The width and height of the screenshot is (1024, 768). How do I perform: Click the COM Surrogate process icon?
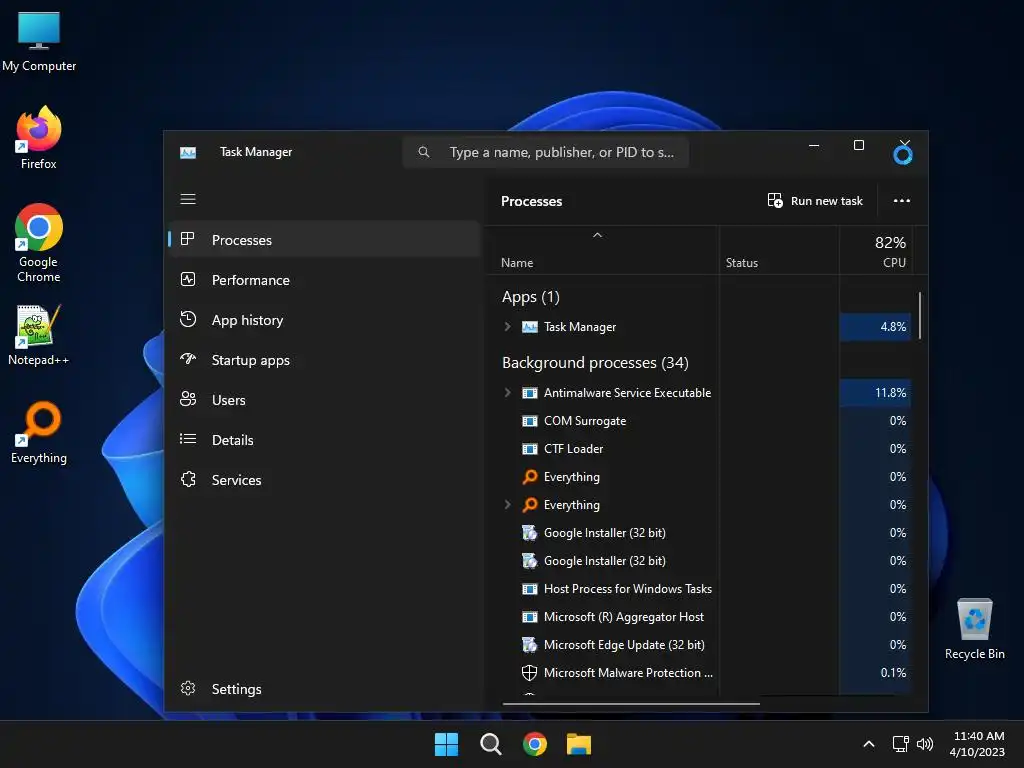530,421
